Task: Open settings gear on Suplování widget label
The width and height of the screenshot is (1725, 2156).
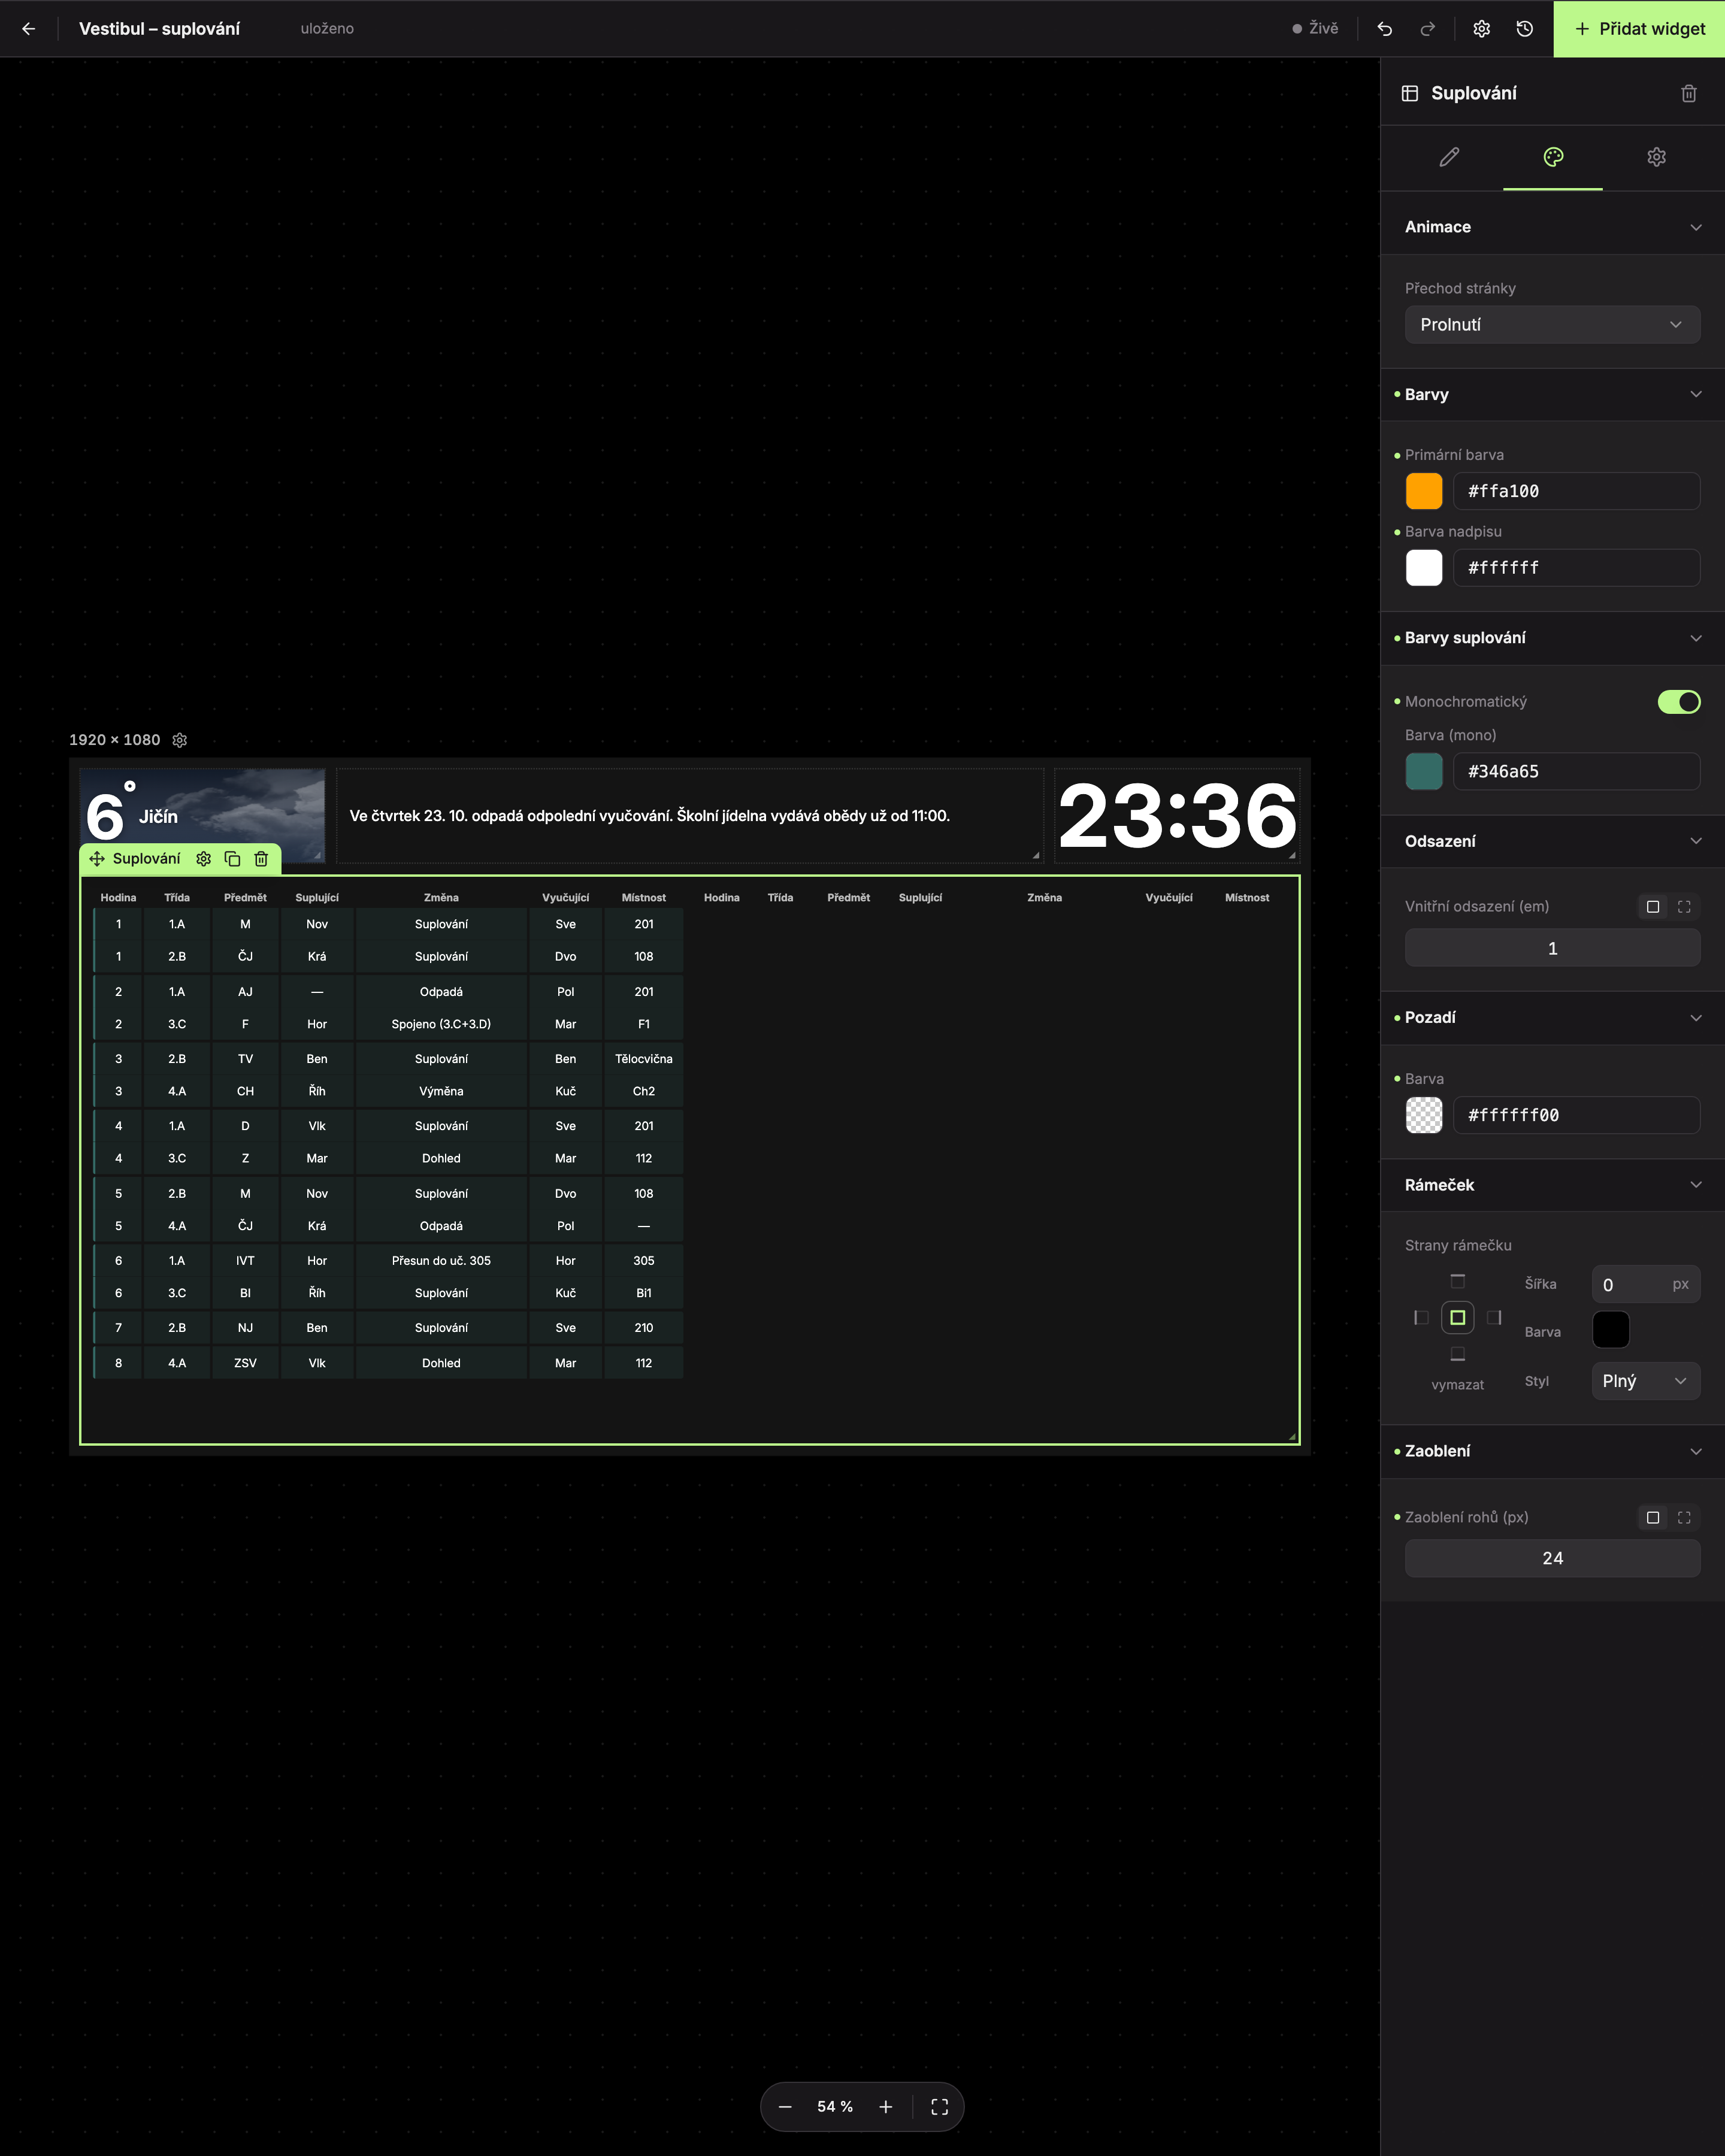Action: 204,859
